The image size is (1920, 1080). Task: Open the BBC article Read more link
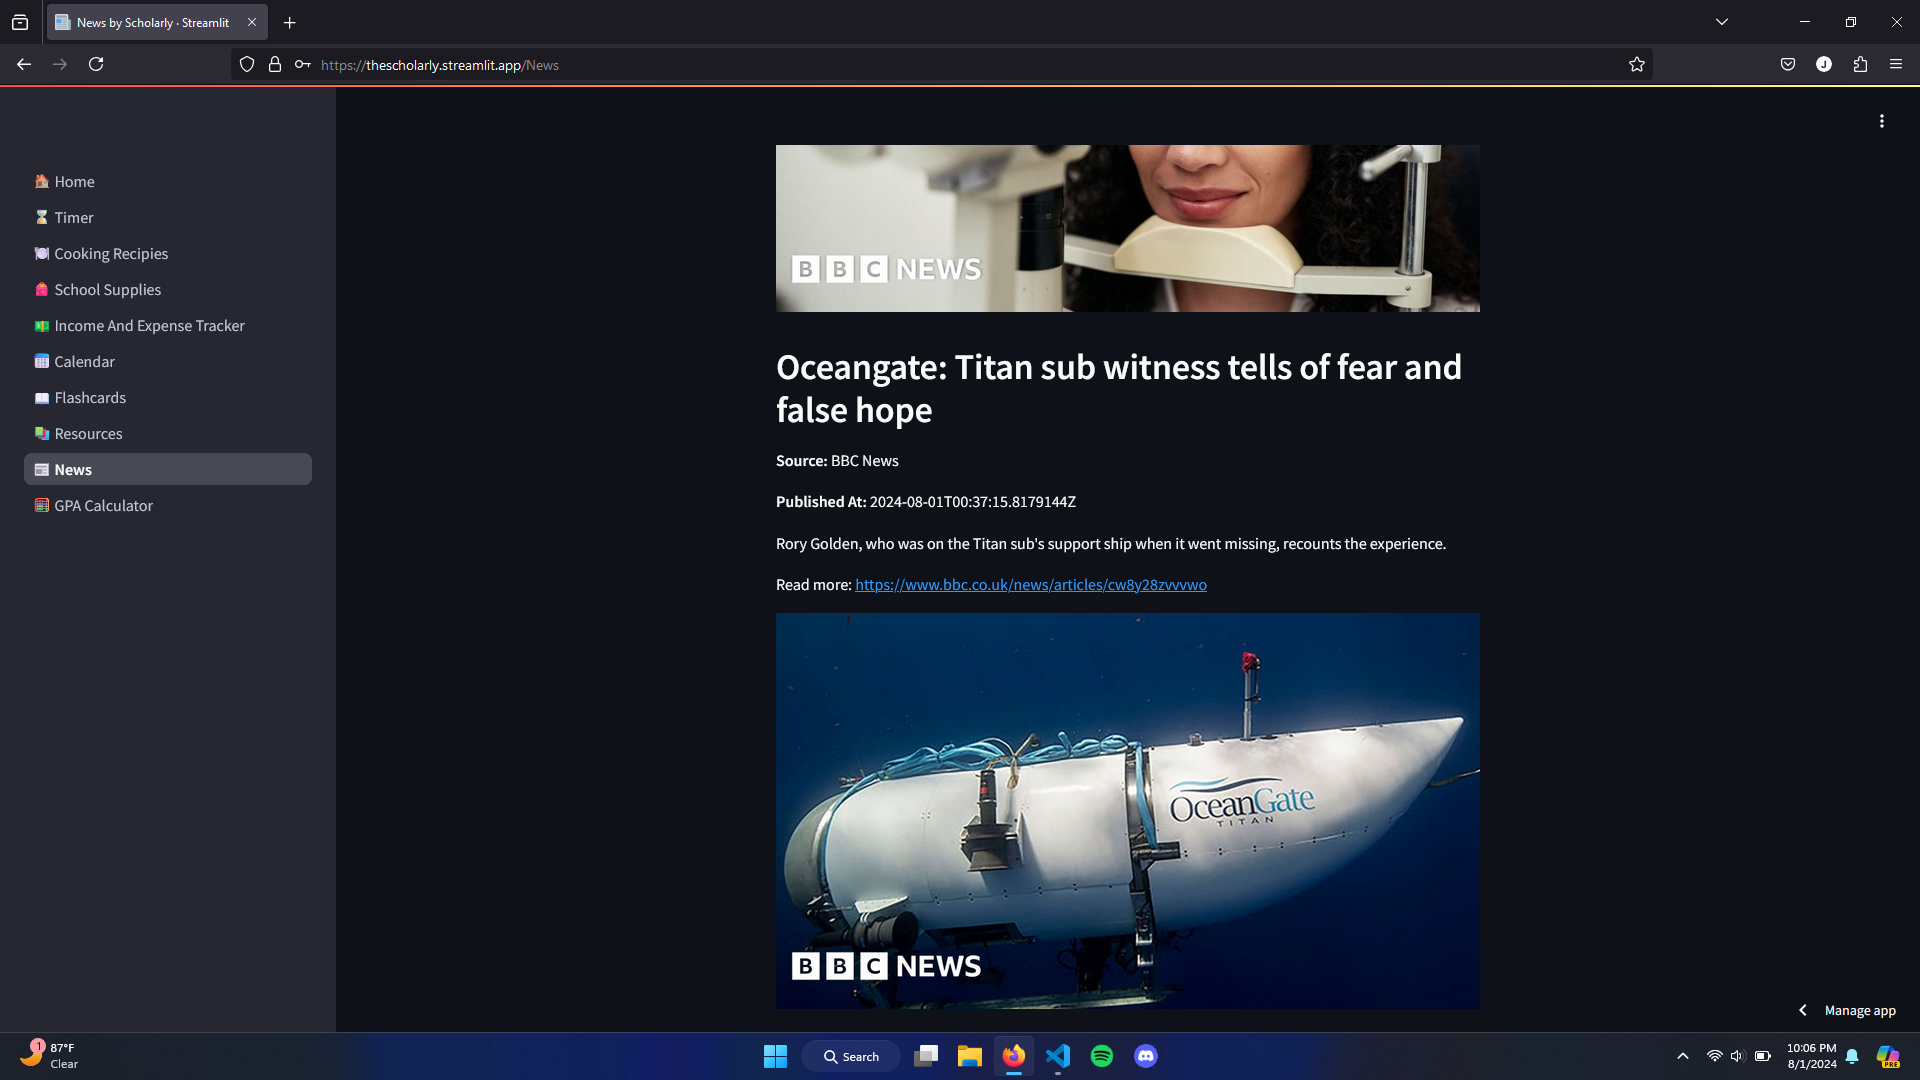[1030, 585]
